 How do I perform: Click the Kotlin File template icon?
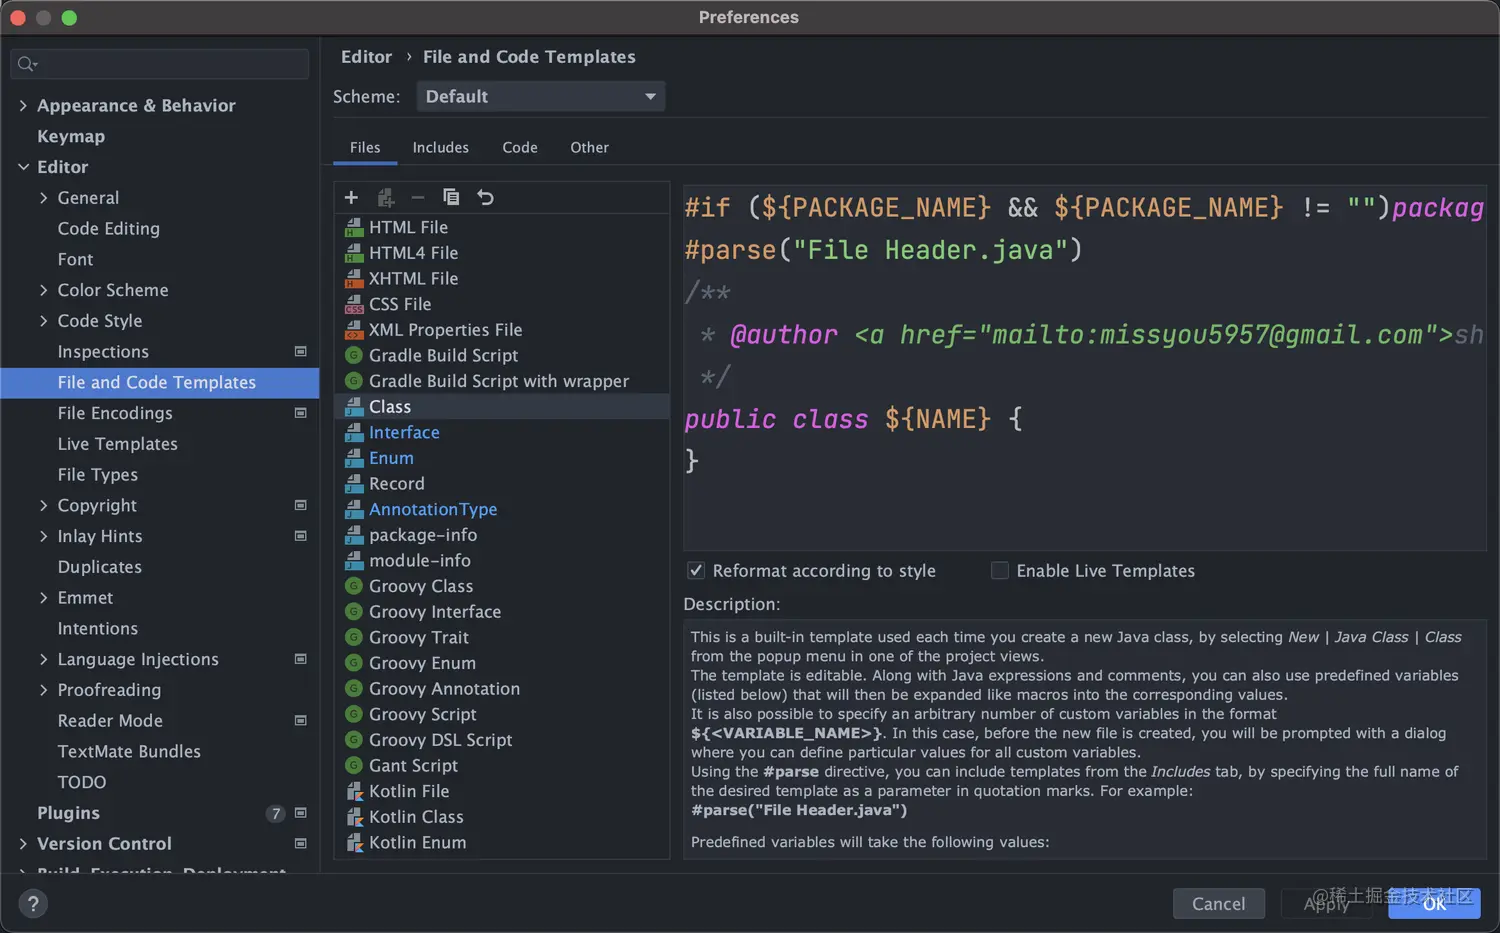[353, 791]
